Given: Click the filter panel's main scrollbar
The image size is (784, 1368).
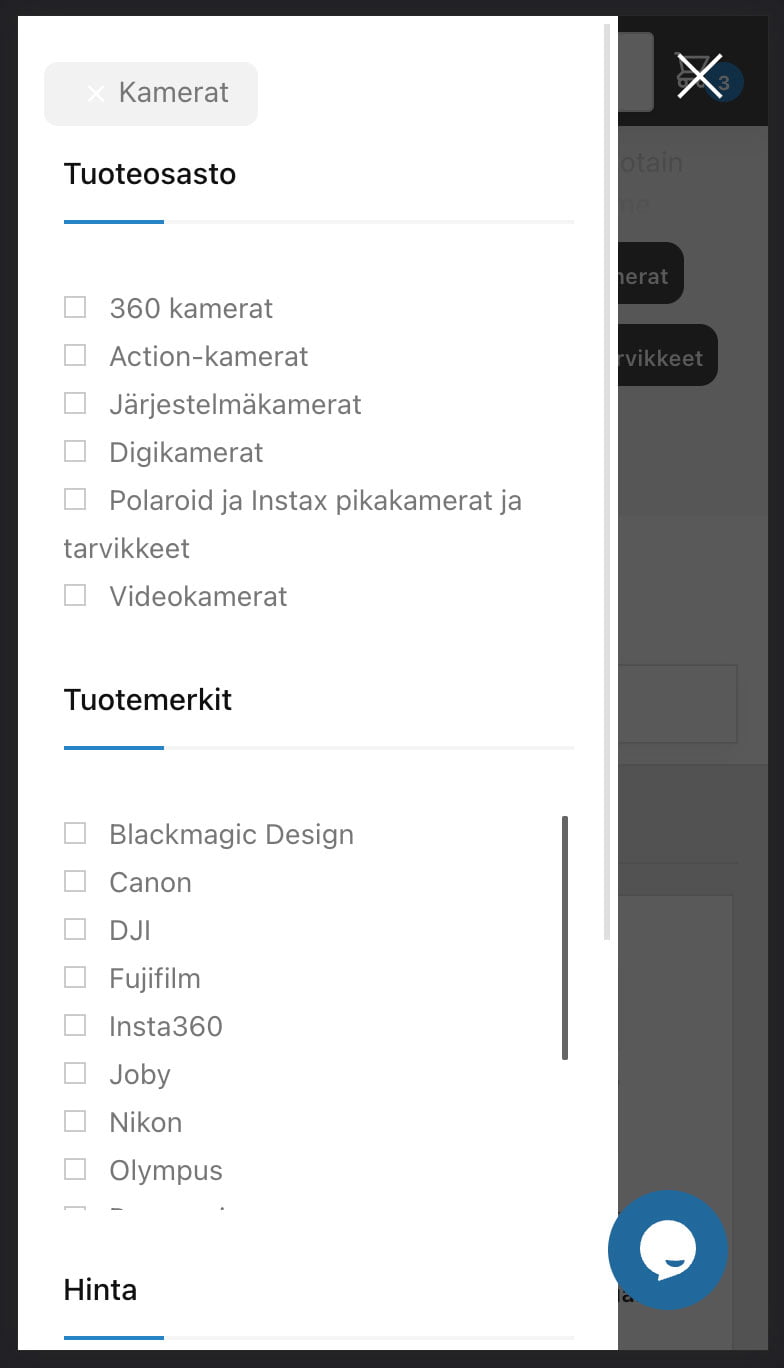Looking at the screenshot, I should pos(607,482).
